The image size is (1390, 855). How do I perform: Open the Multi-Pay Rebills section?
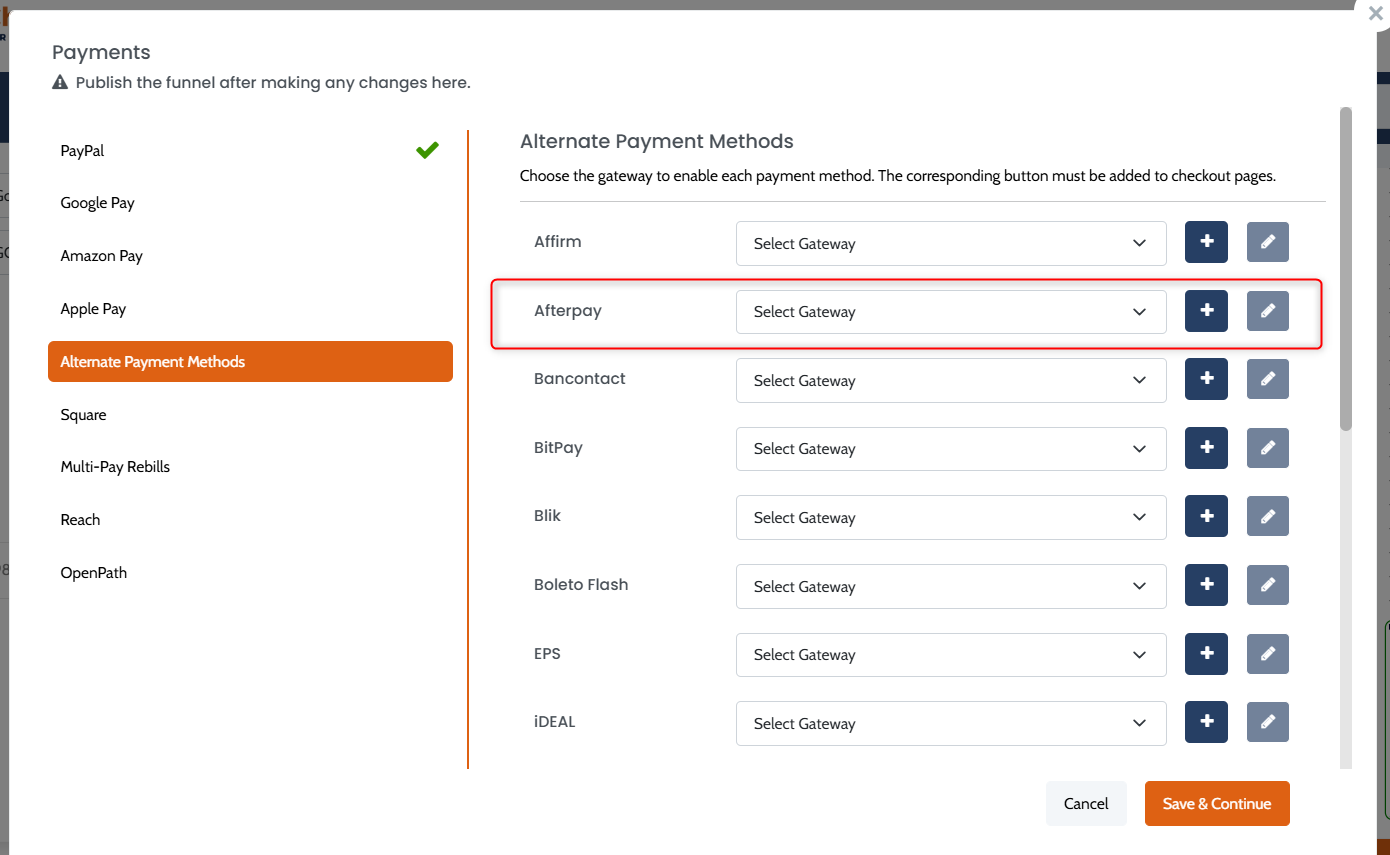coord(115,467)
